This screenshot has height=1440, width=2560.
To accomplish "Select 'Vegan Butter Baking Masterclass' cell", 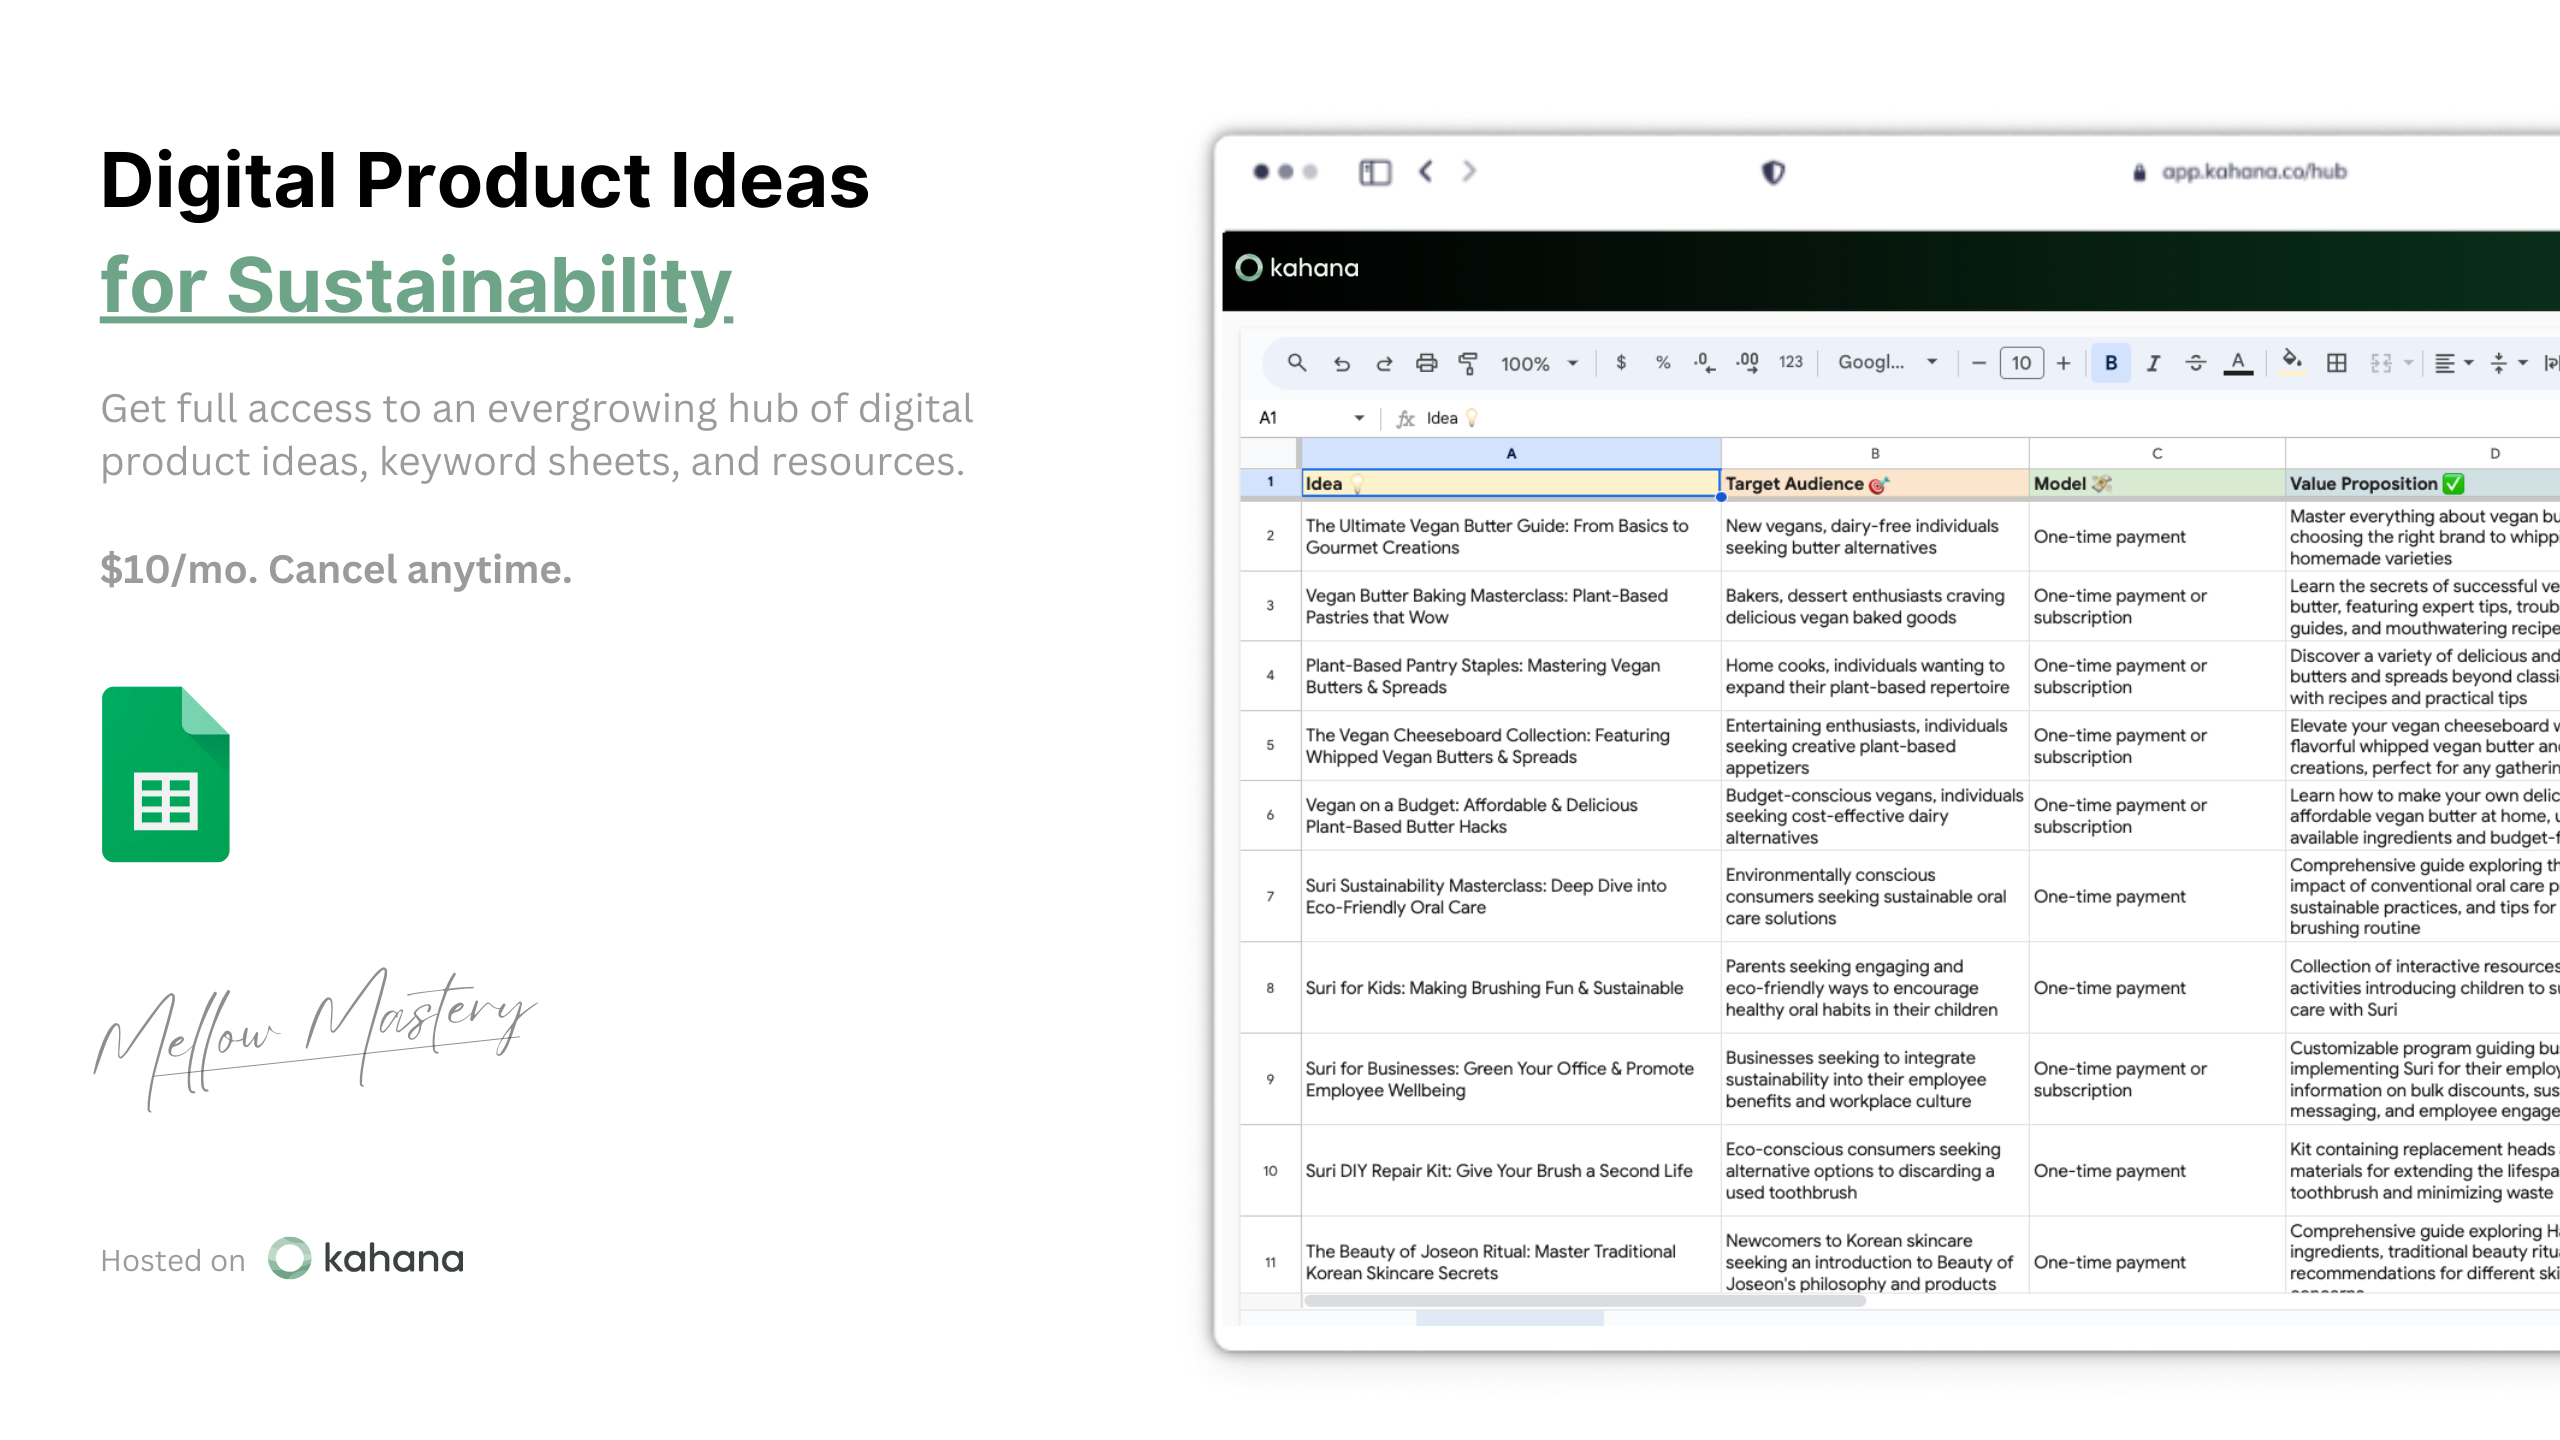I will click(1511, 606).
